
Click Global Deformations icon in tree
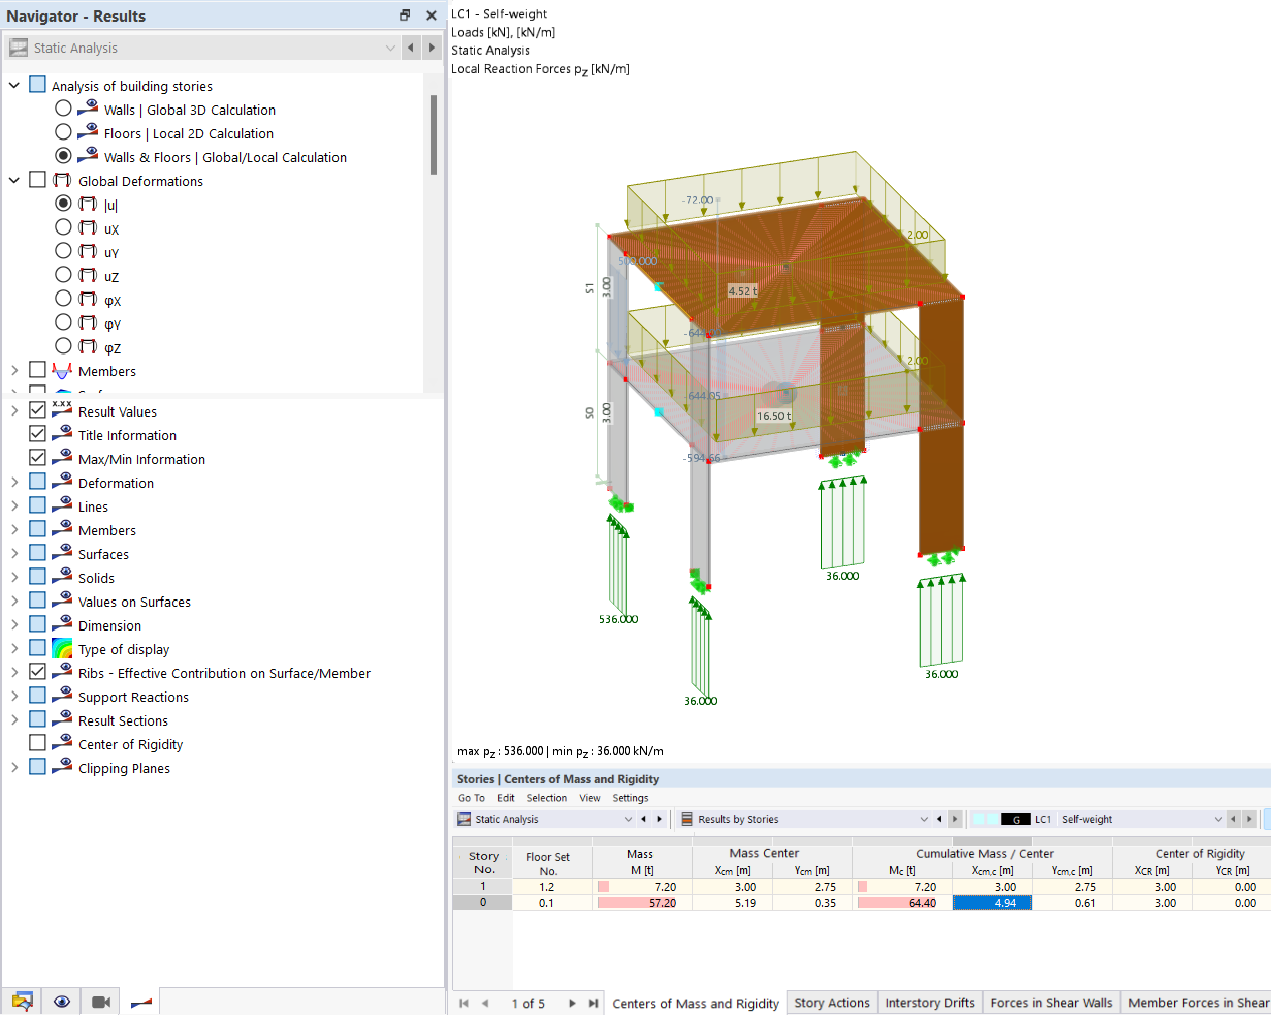pos(62,181)
